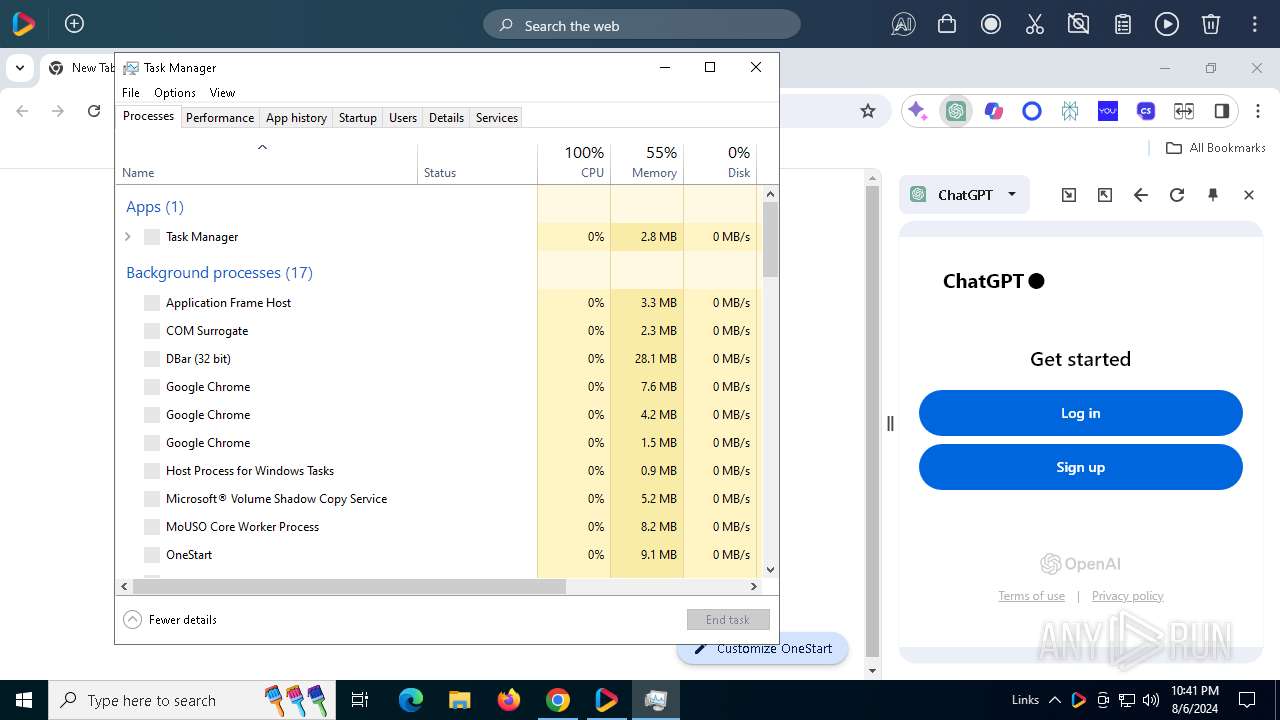Click the split view arrows extension icon

tap(1184, 111)
